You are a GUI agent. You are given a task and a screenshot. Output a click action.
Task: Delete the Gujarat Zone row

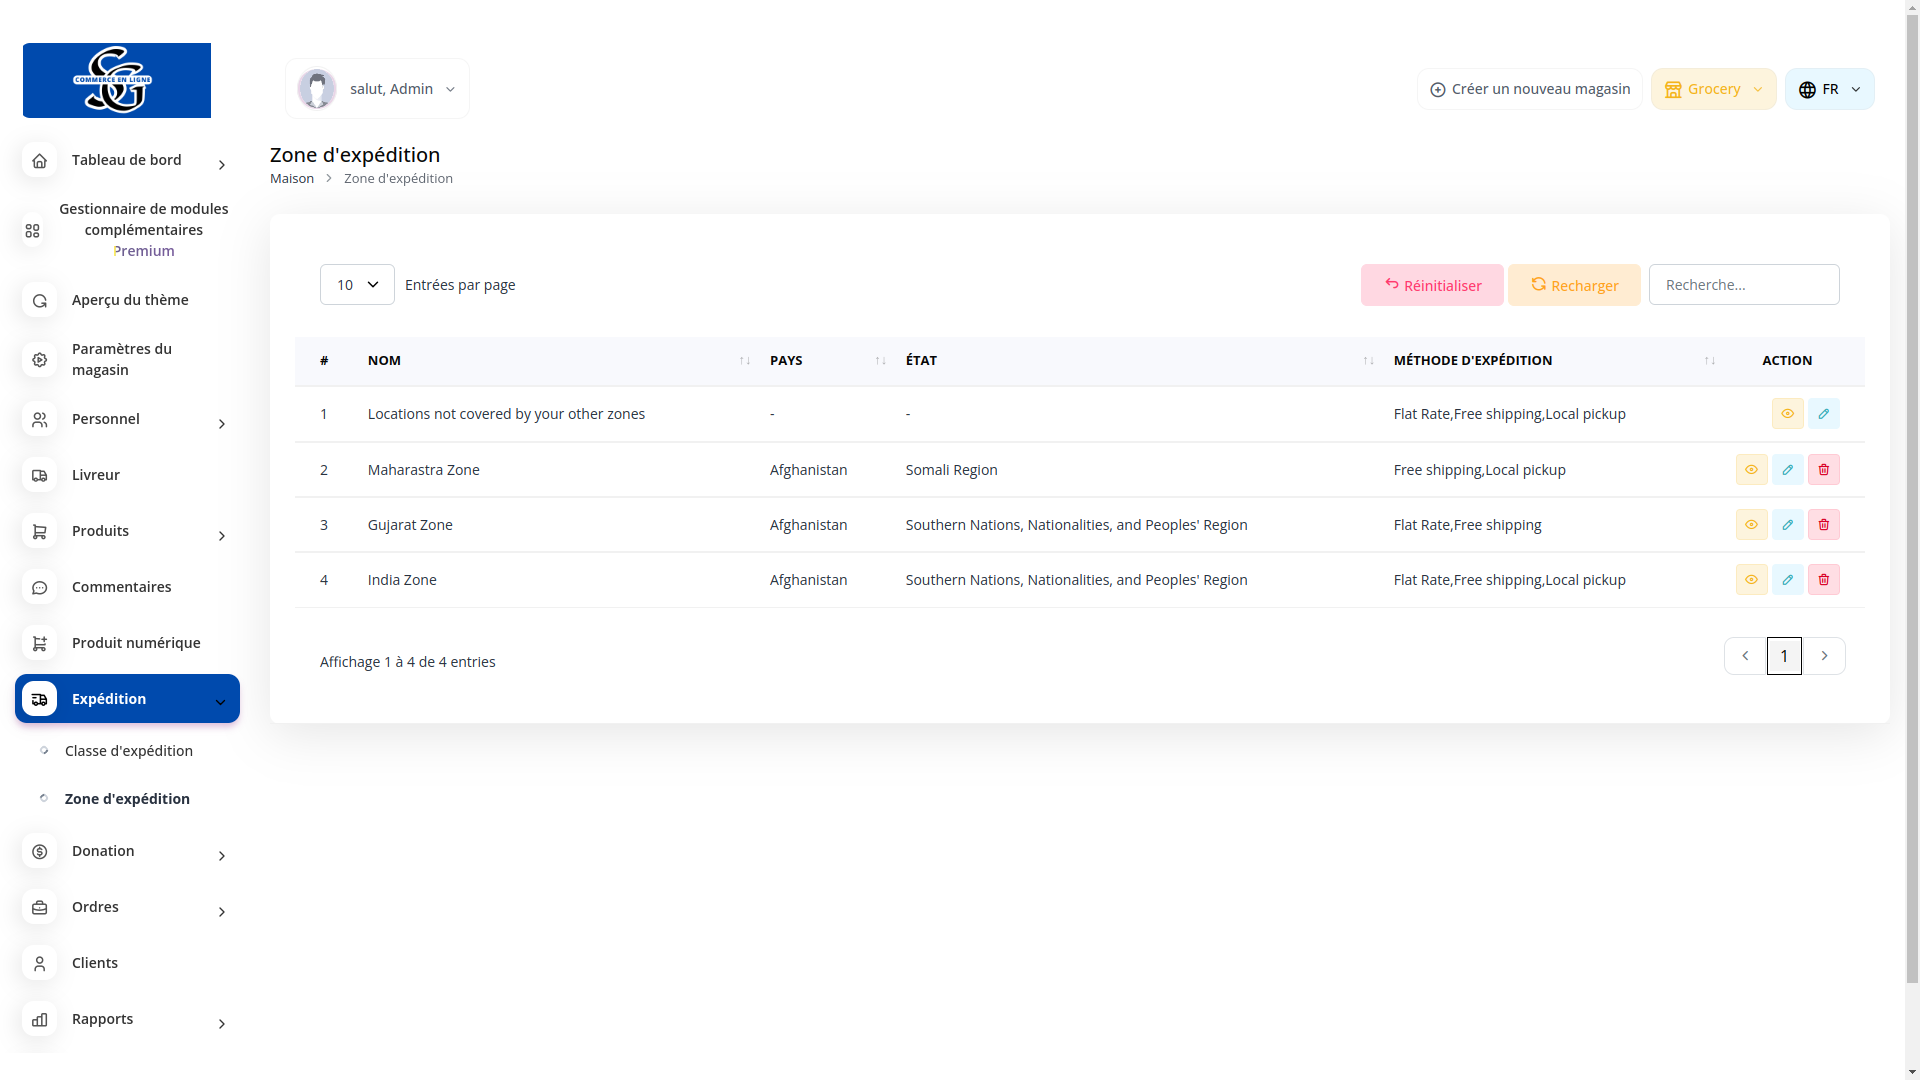point(1823,525)
